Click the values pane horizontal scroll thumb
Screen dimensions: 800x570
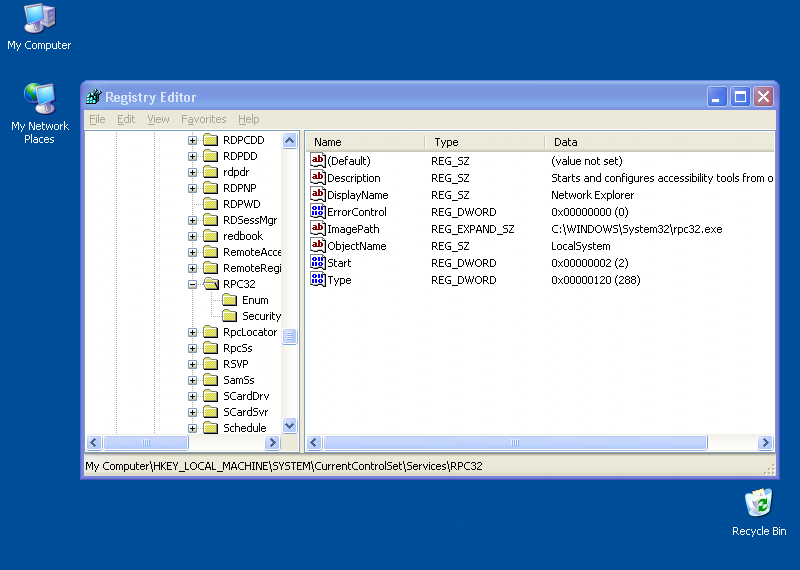pyautogui.click(x=515, y=442)
